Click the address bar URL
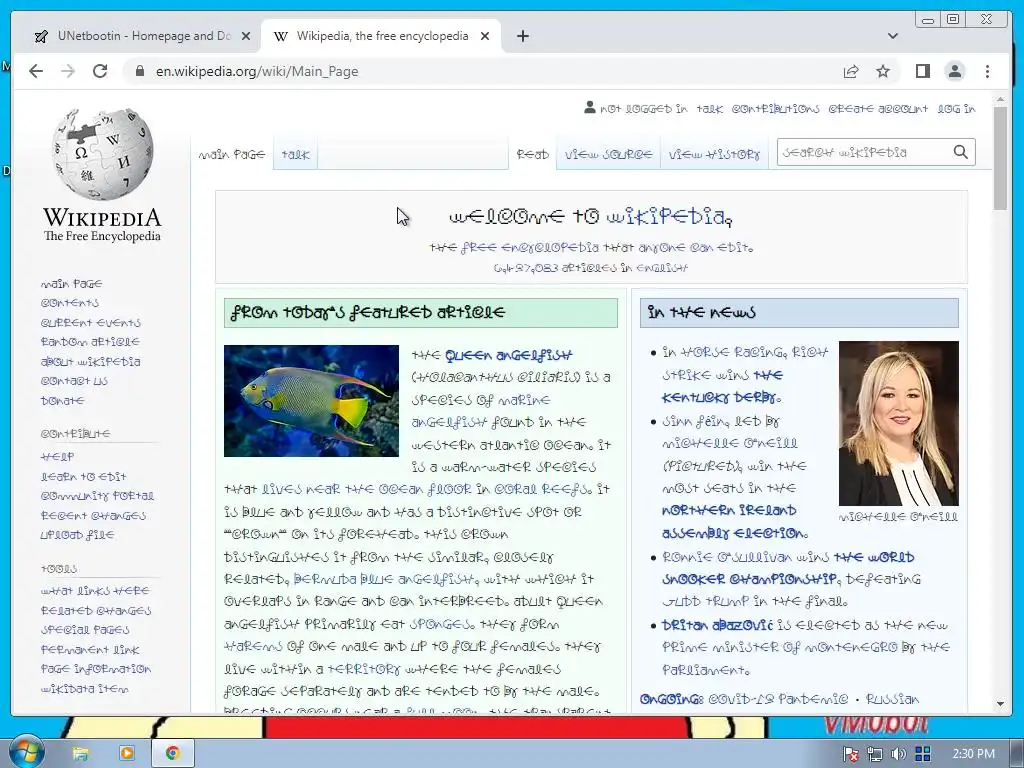The image size is (1024, 768). (x=257, y=71)
